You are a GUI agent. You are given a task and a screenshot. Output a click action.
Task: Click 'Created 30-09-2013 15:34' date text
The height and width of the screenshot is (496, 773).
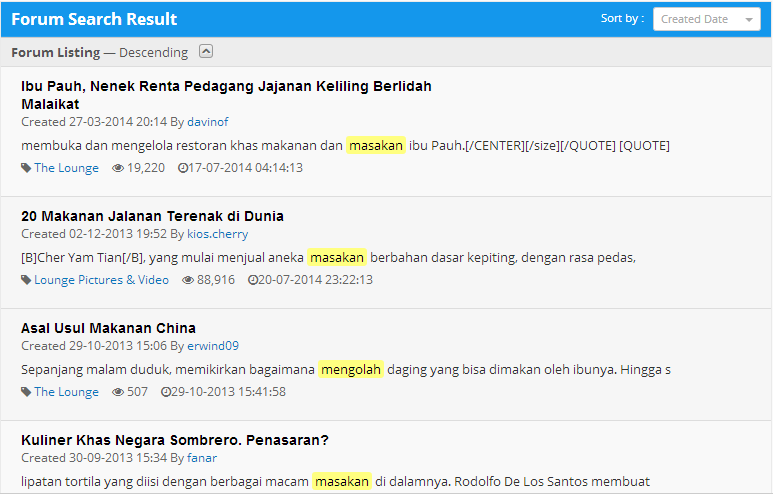click(x=94, y=458)
